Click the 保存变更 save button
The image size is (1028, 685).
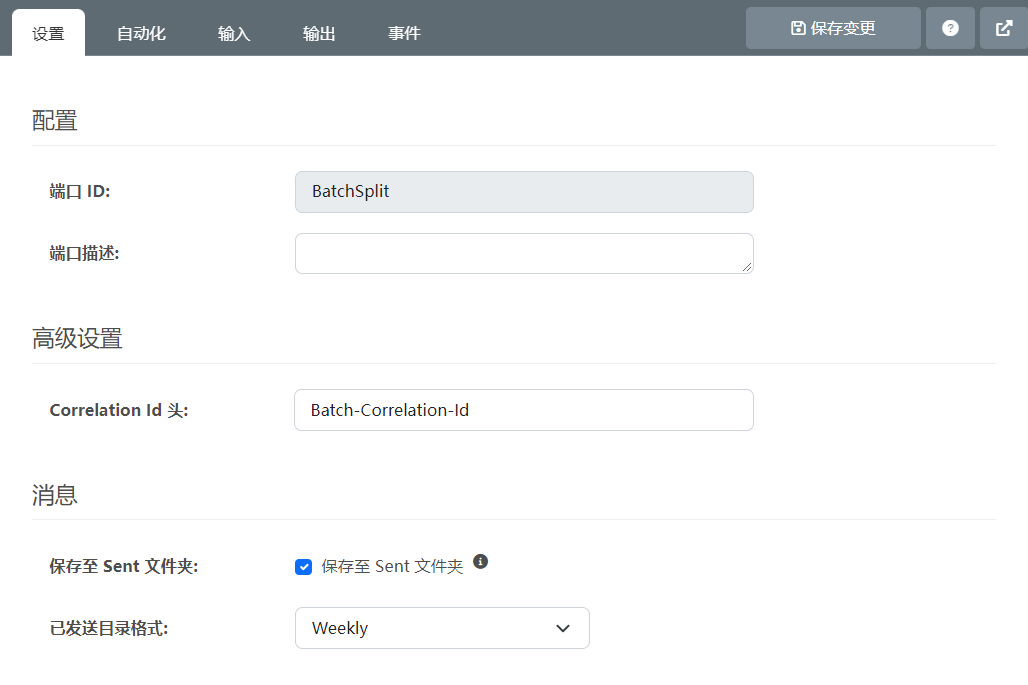[x=833, y=28]
